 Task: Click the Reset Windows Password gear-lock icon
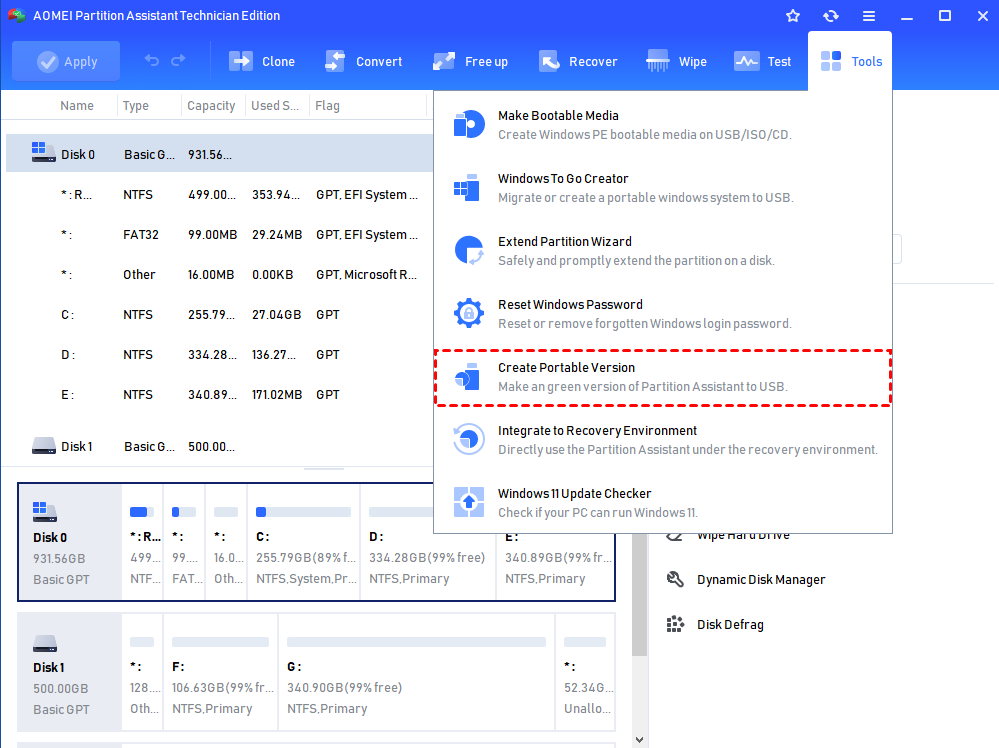tap(469, 313)
